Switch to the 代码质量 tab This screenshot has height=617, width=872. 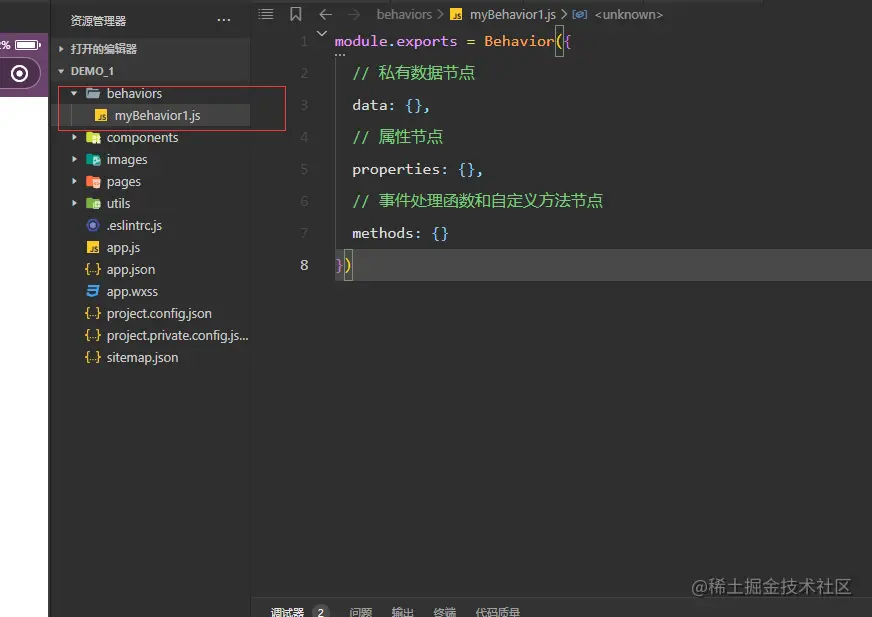498,612
